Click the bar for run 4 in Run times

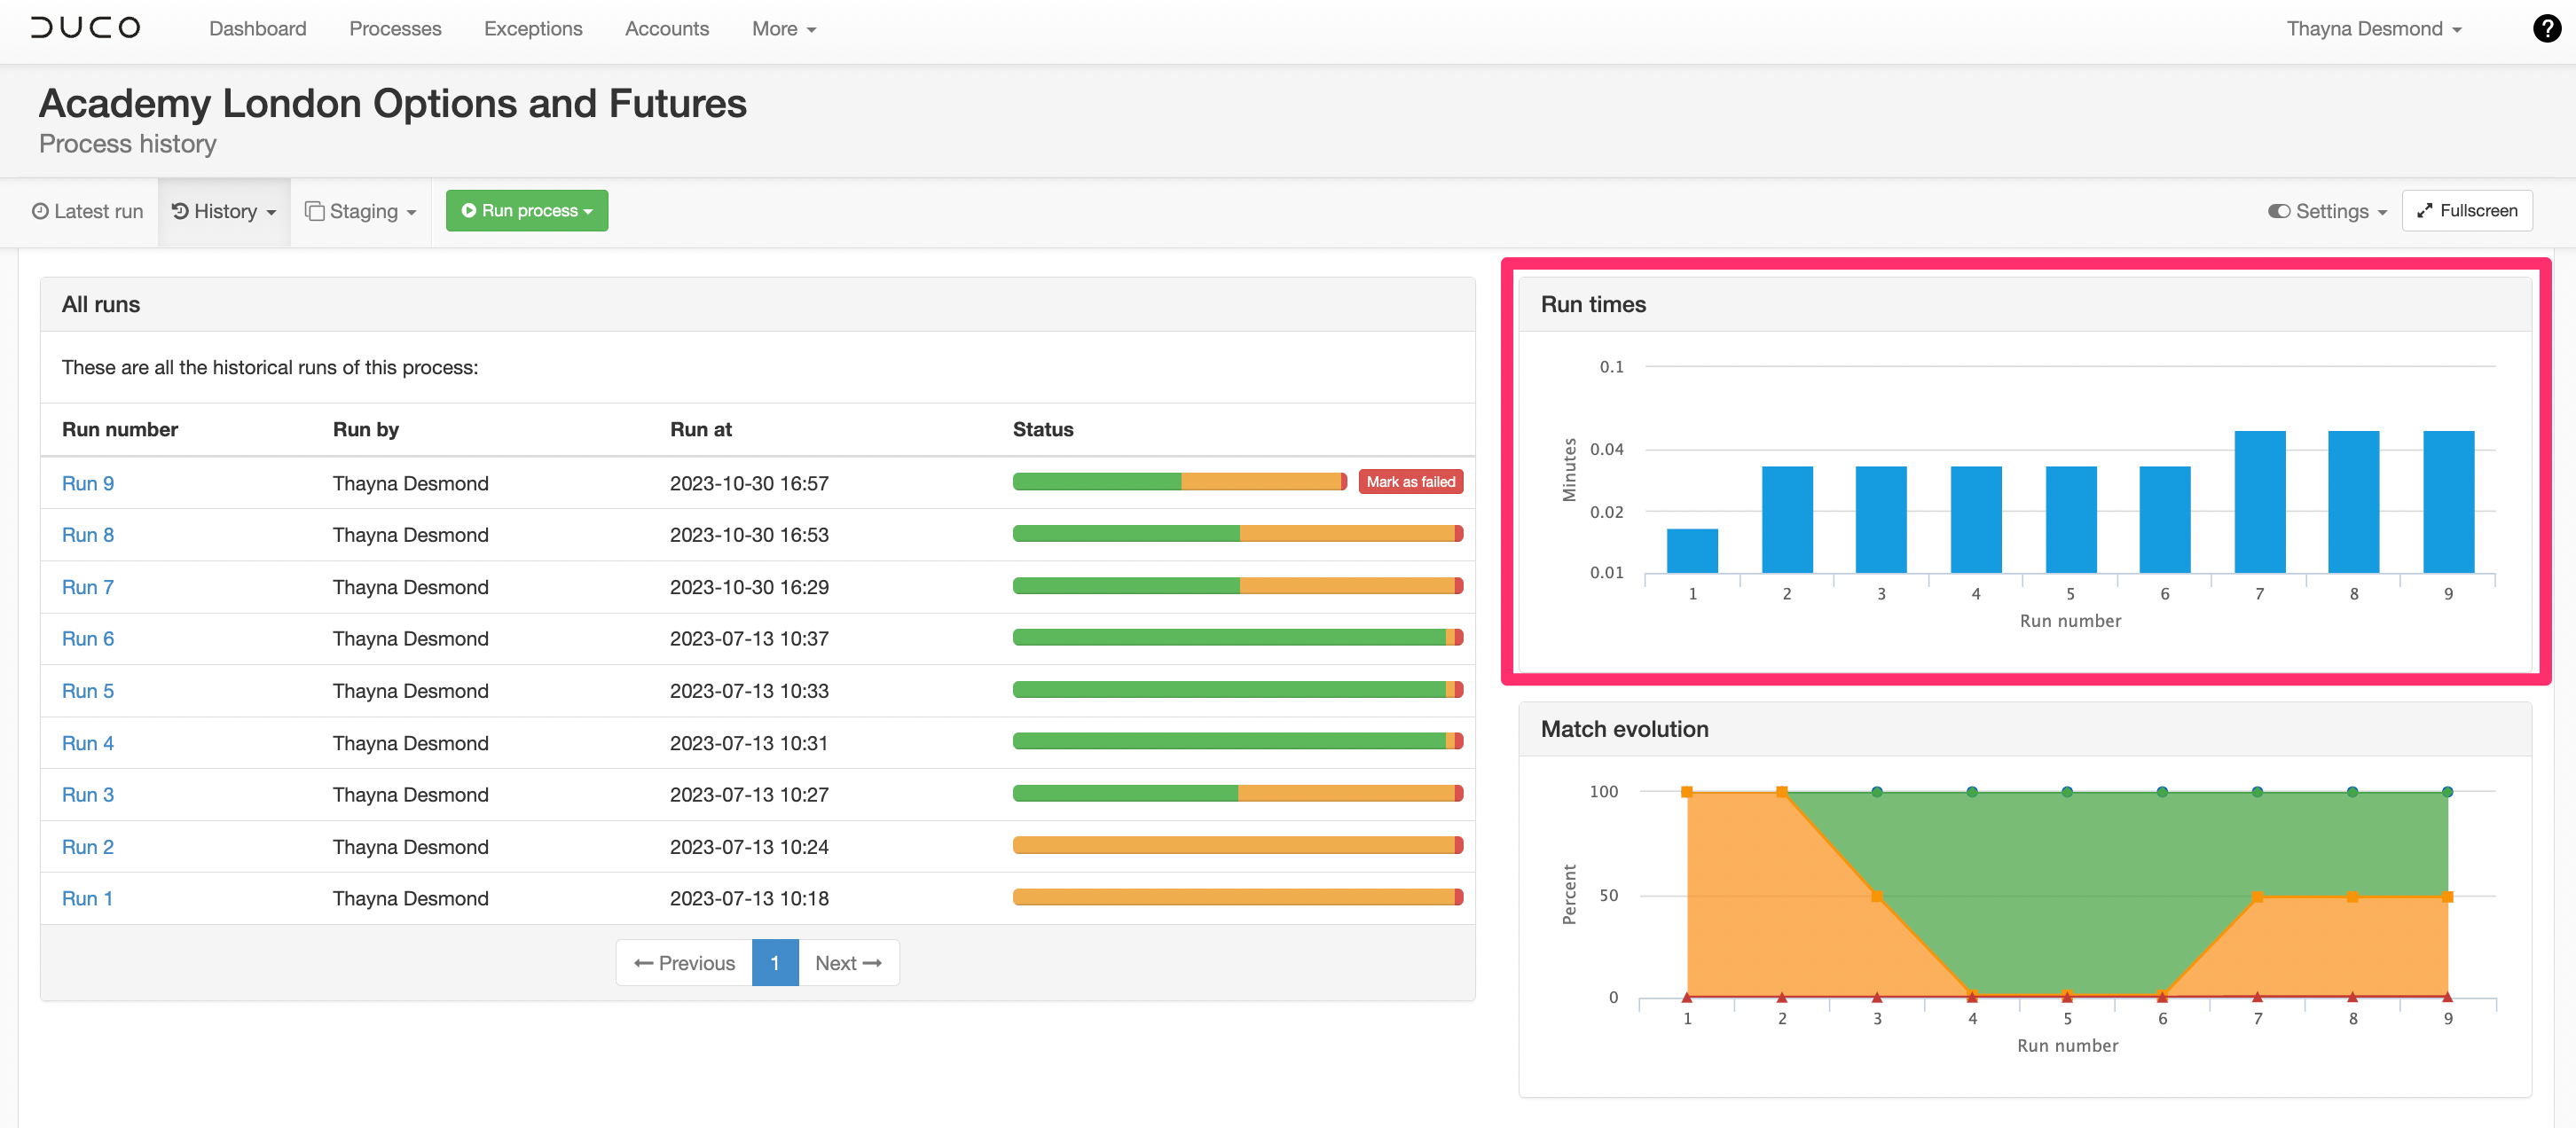(x=1976, y=519)
